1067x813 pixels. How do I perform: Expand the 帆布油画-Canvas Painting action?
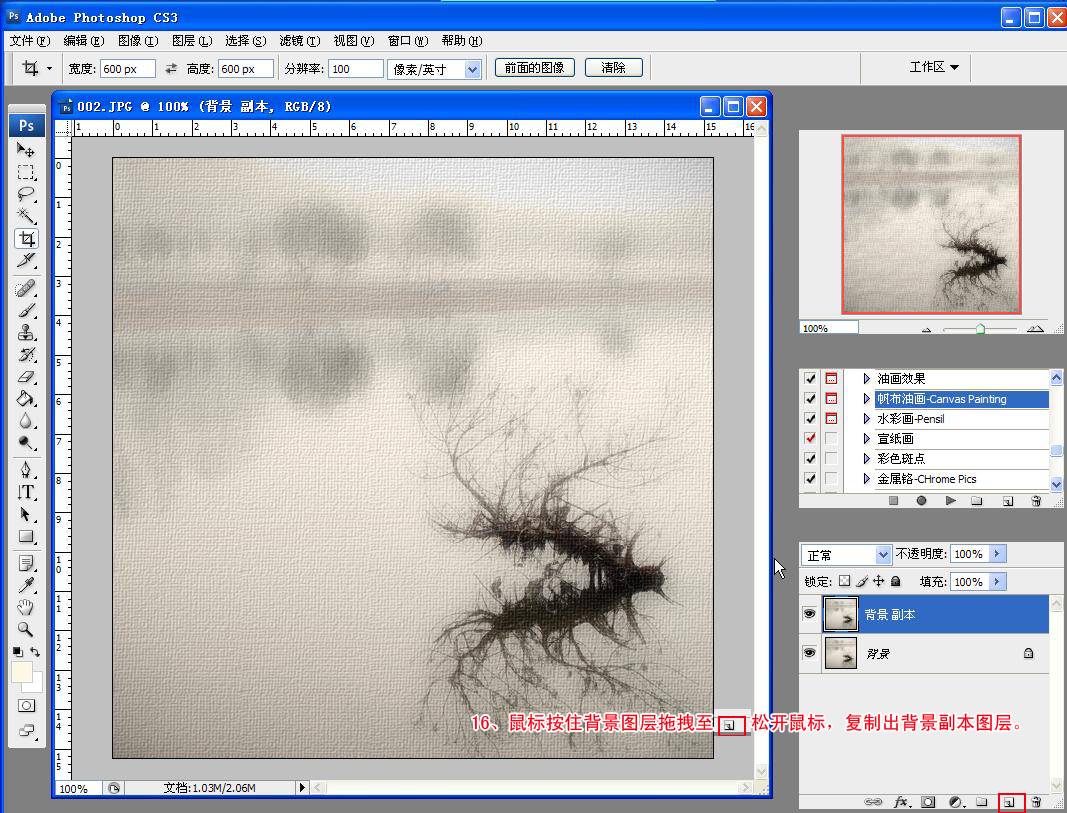pyautogui.click(x=866, y=399)
